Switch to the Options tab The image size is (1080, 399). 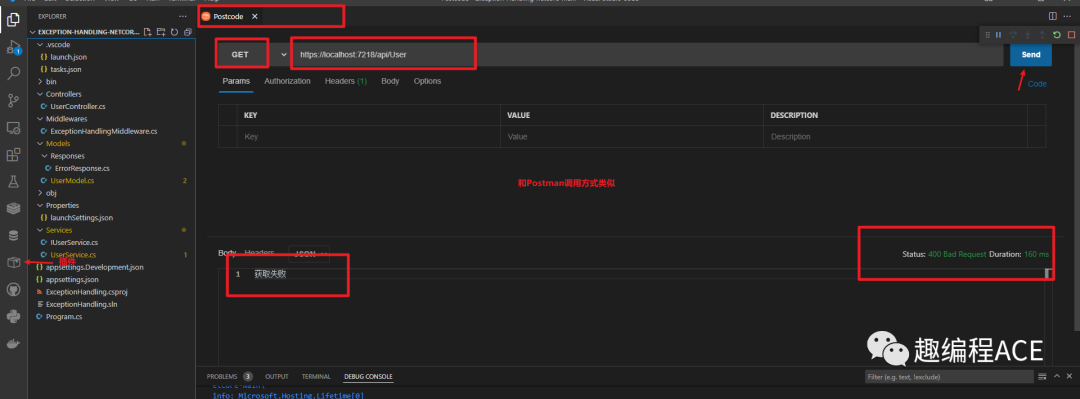[427, 81]
